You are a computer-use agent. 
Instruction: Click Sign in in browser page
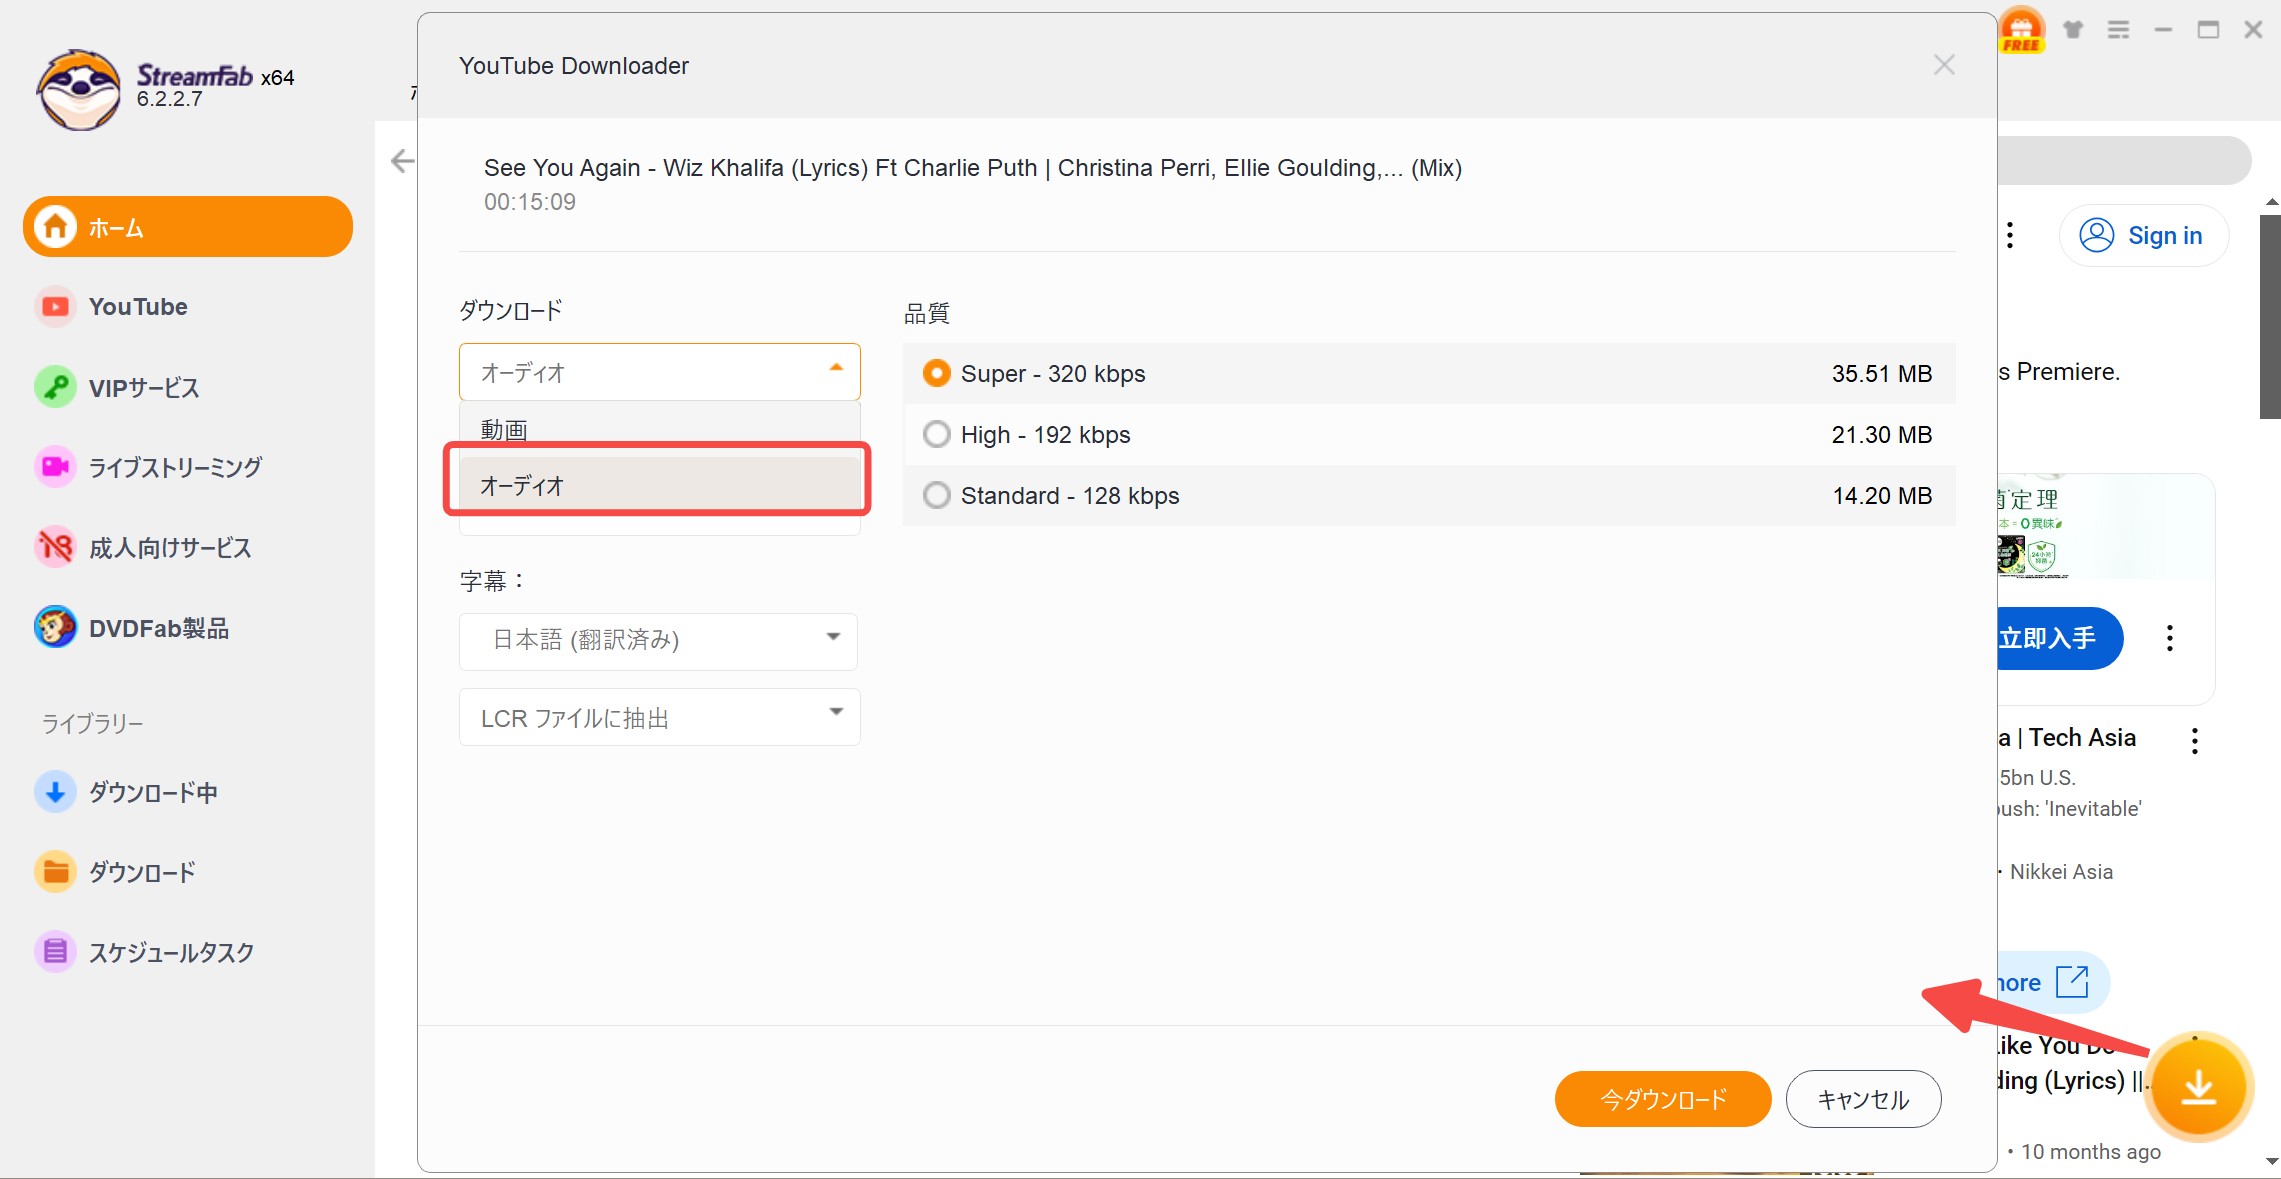2144,235
